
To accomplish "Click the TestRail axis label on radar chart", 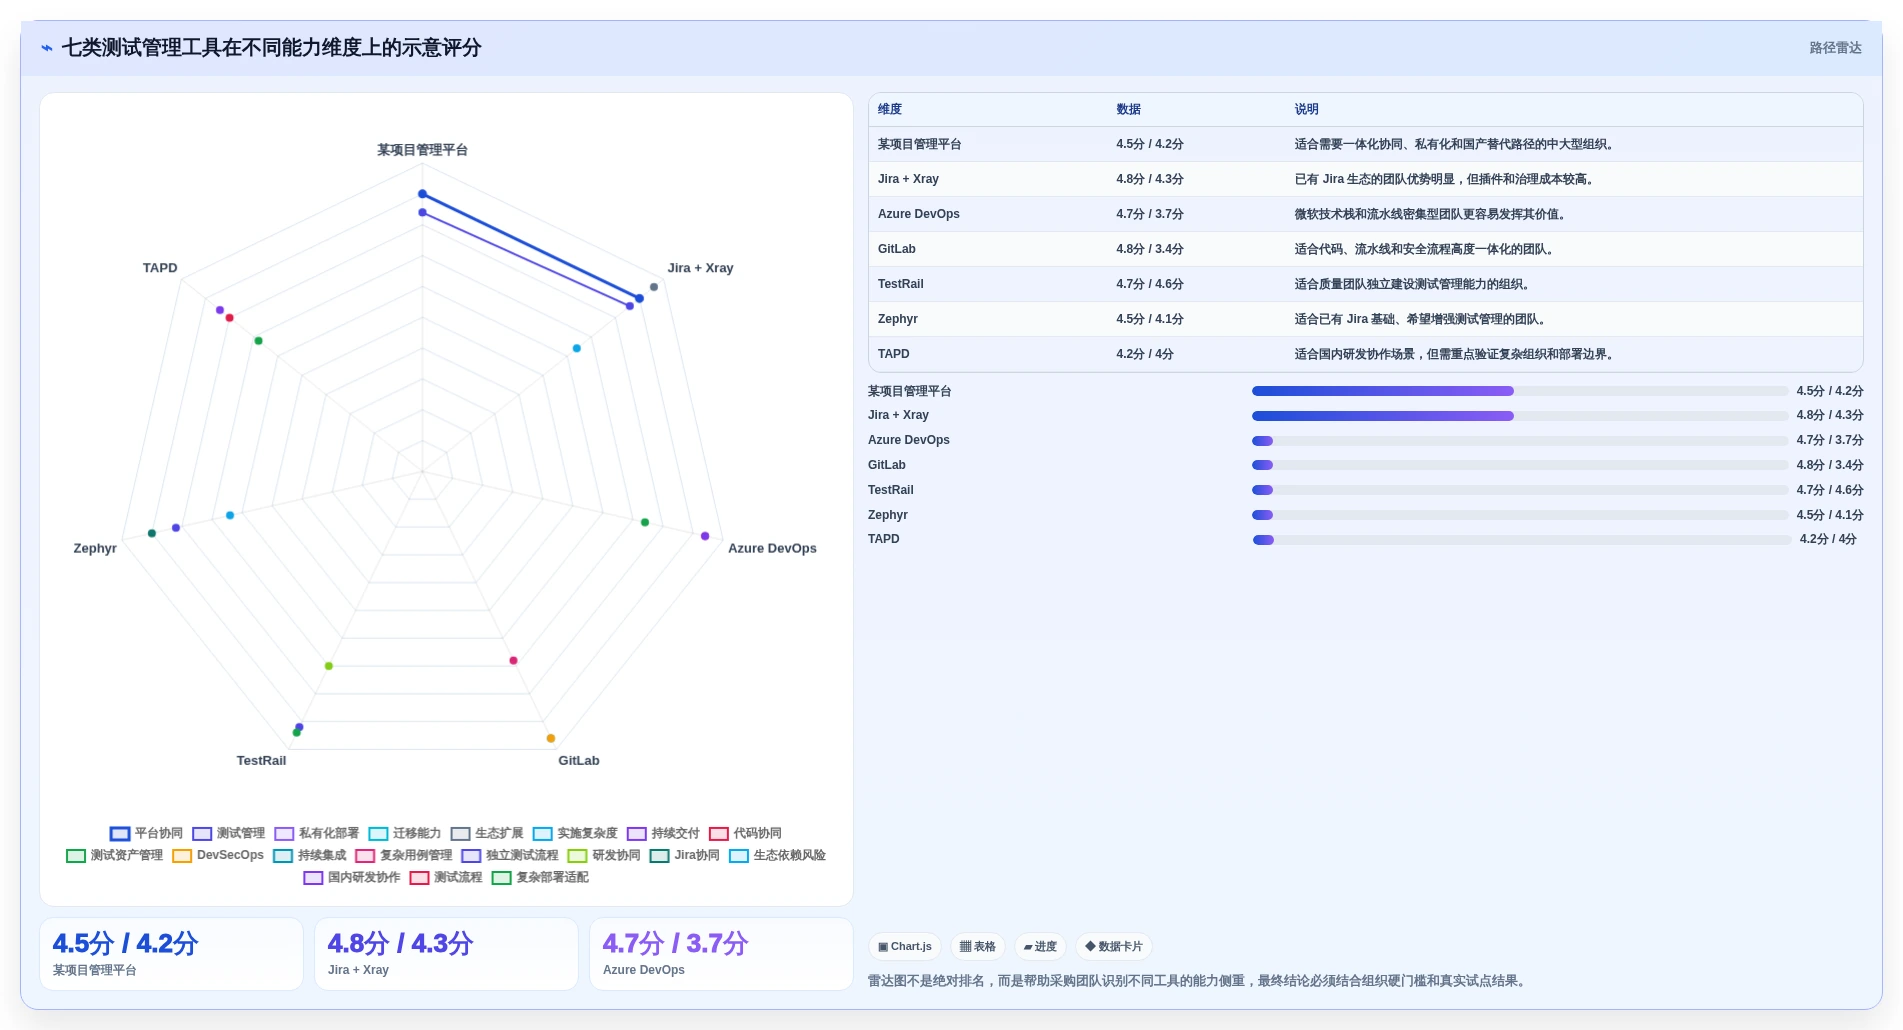I will point(261,760).
